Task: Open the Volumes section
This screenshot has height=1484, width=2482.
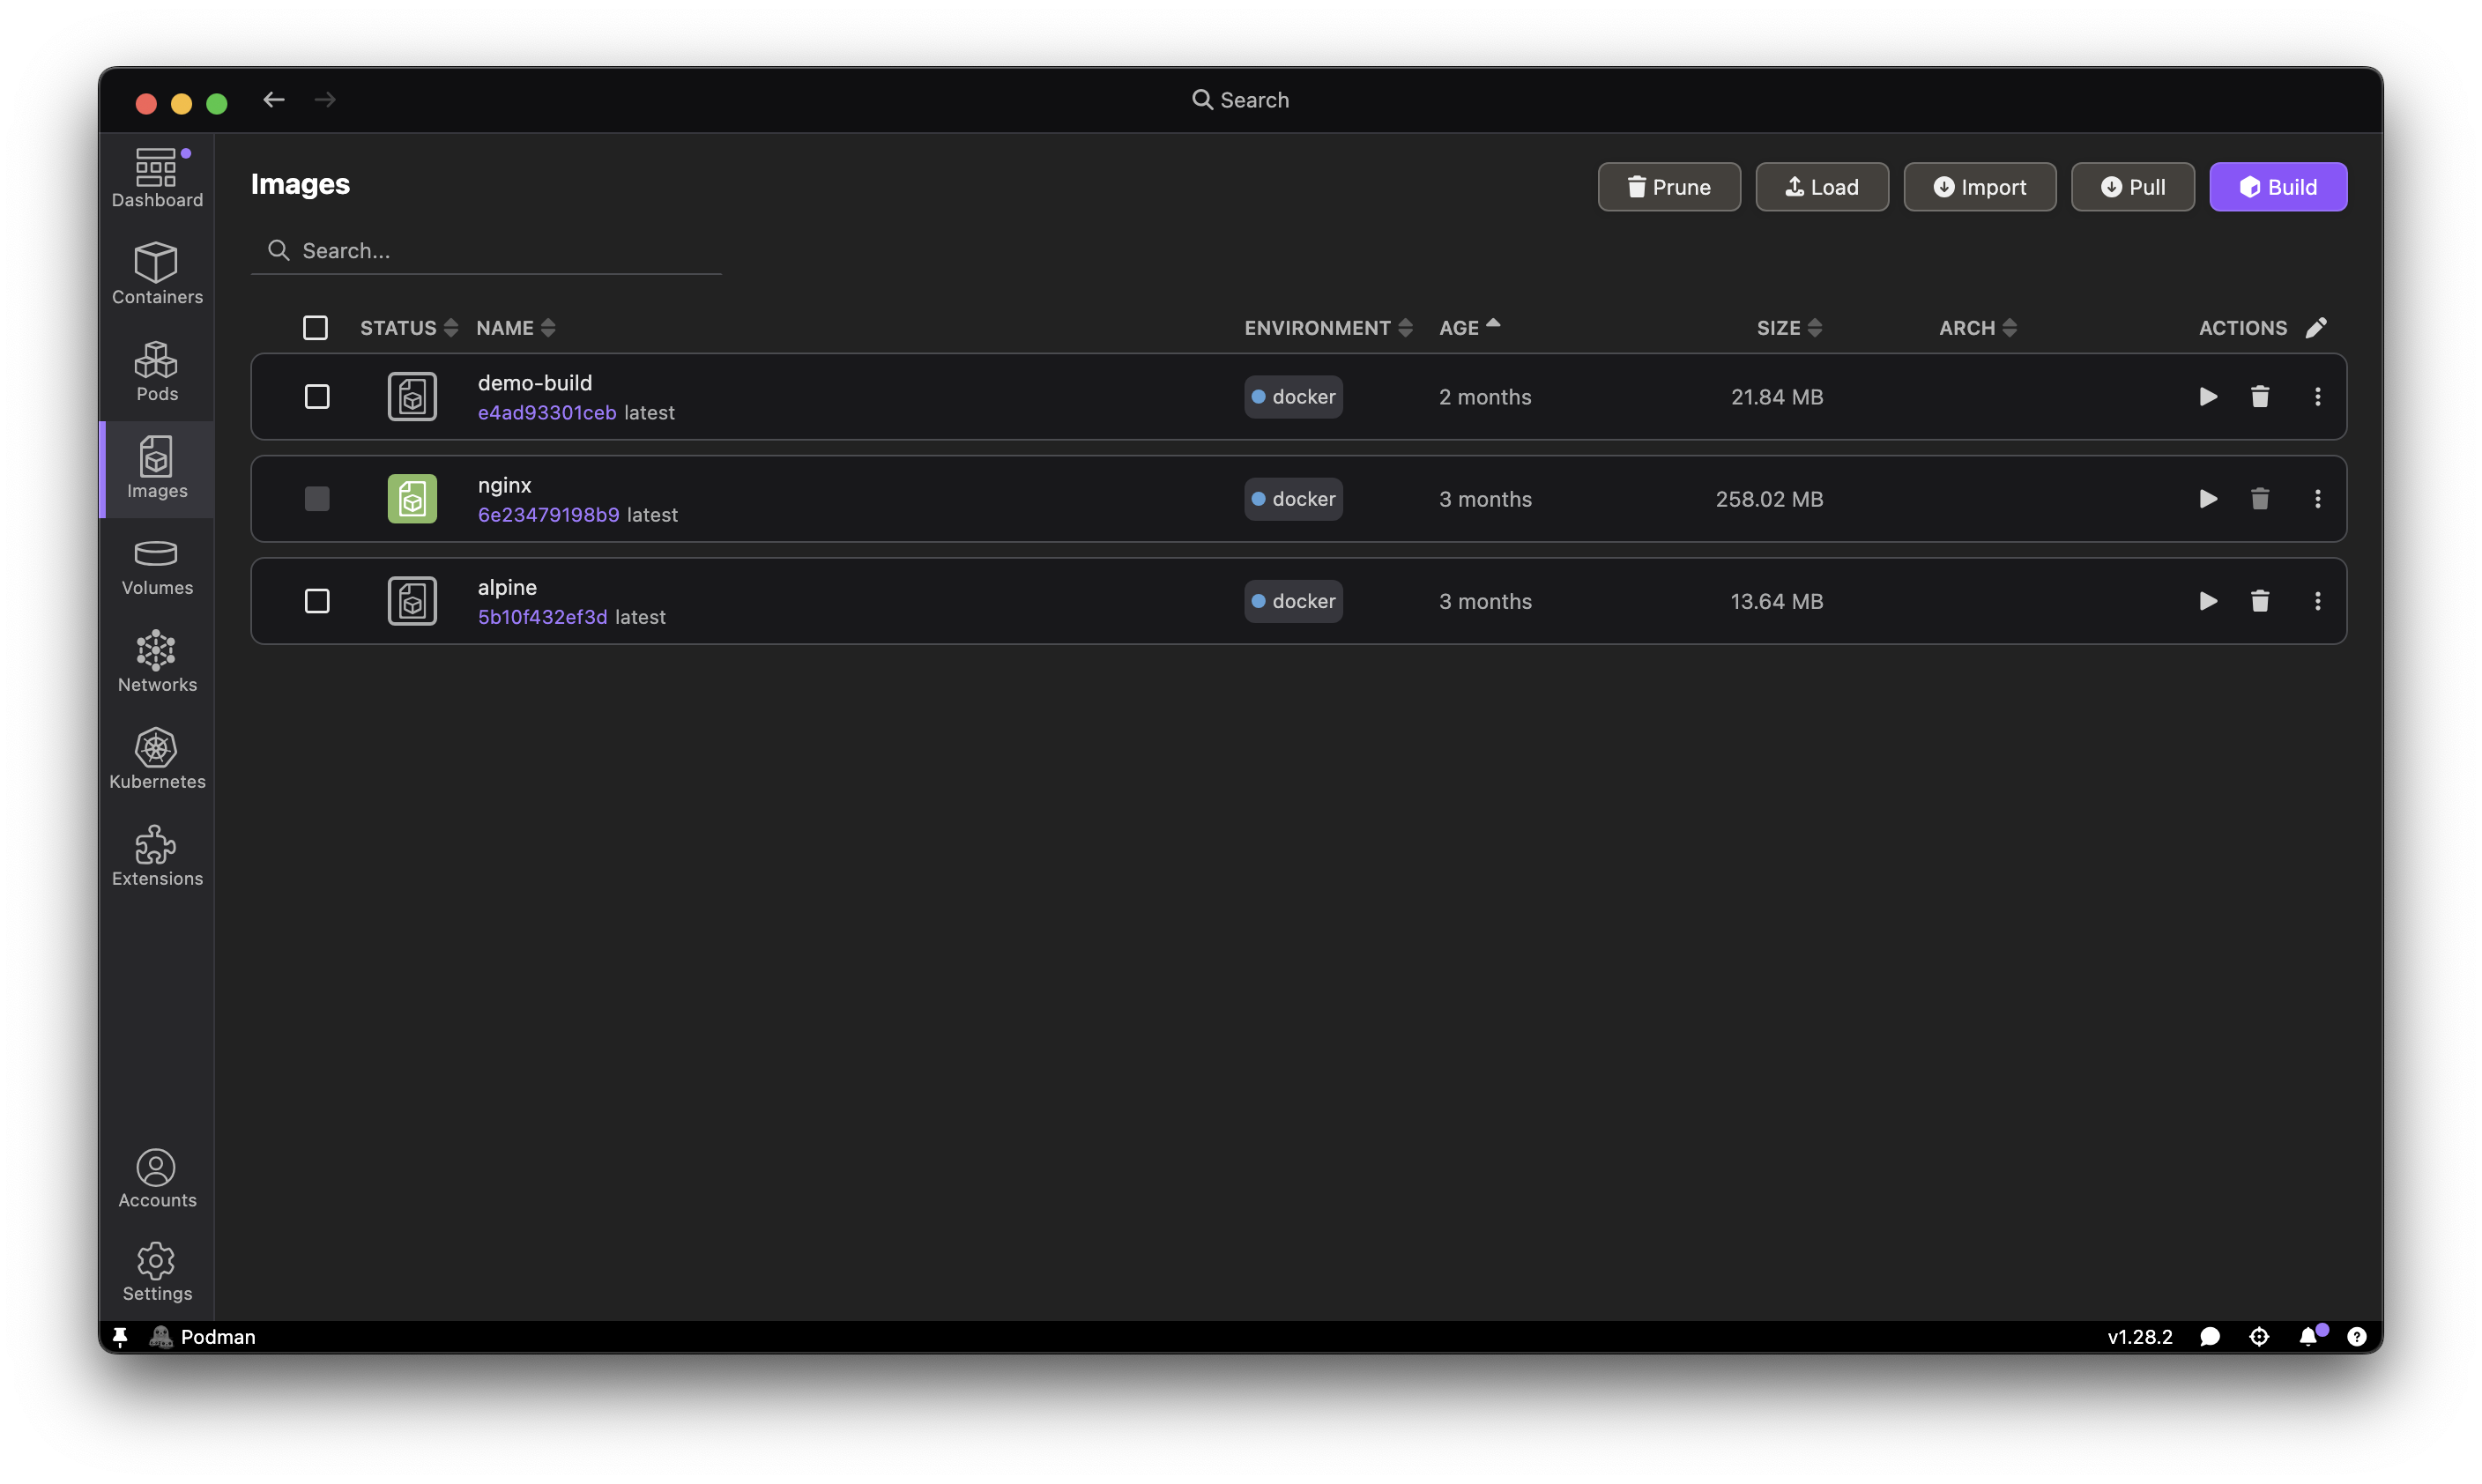Action: coord(157,565)
